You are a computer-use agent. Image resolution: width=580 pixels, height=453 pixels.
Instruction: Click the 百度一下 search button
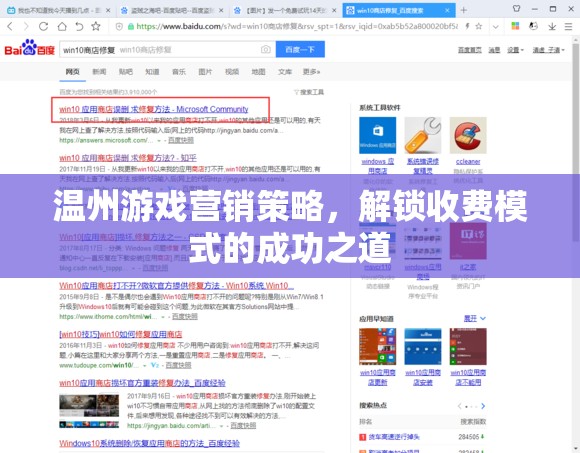click(300, 49)
